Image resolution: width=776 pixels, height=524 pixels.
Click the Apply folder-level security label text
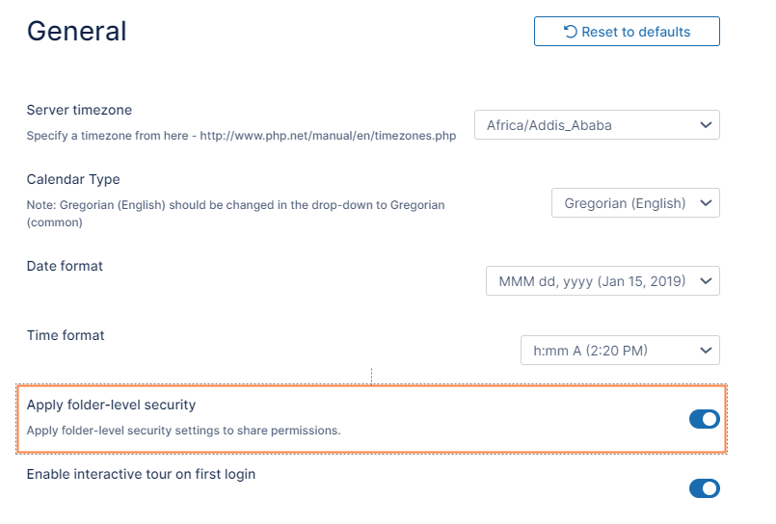pos(111,405)
